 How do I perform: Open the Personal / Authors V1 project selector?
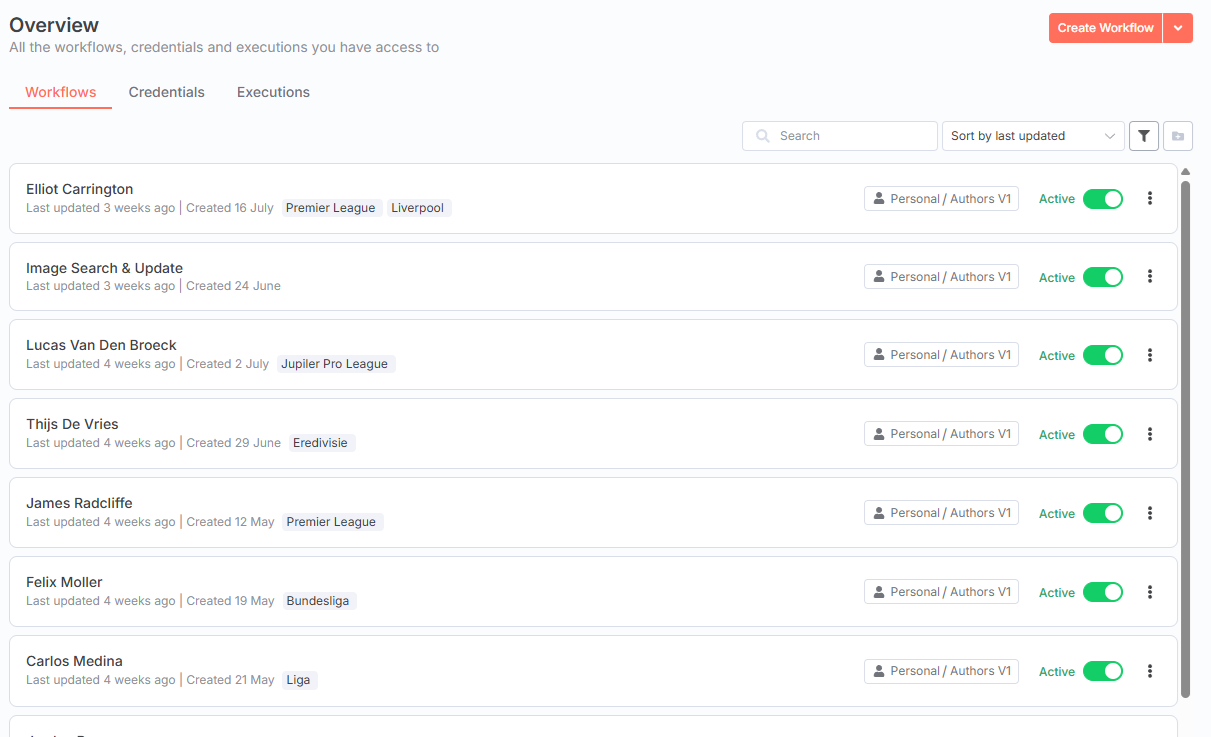(x=941, y=198)
